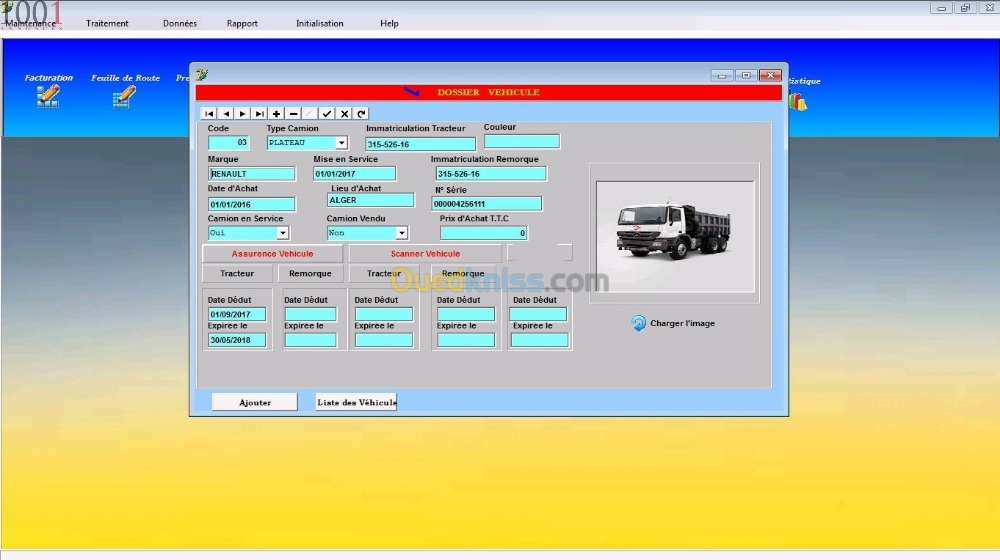Image resolution: width=1000 pixels, height=560 pixels.
Task: Cancel edit with X navigator icon
Action: [x=344, y=114]
